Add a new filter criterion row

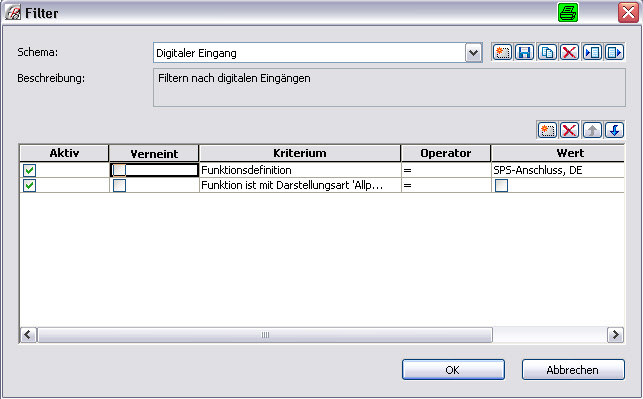(547, 130)
